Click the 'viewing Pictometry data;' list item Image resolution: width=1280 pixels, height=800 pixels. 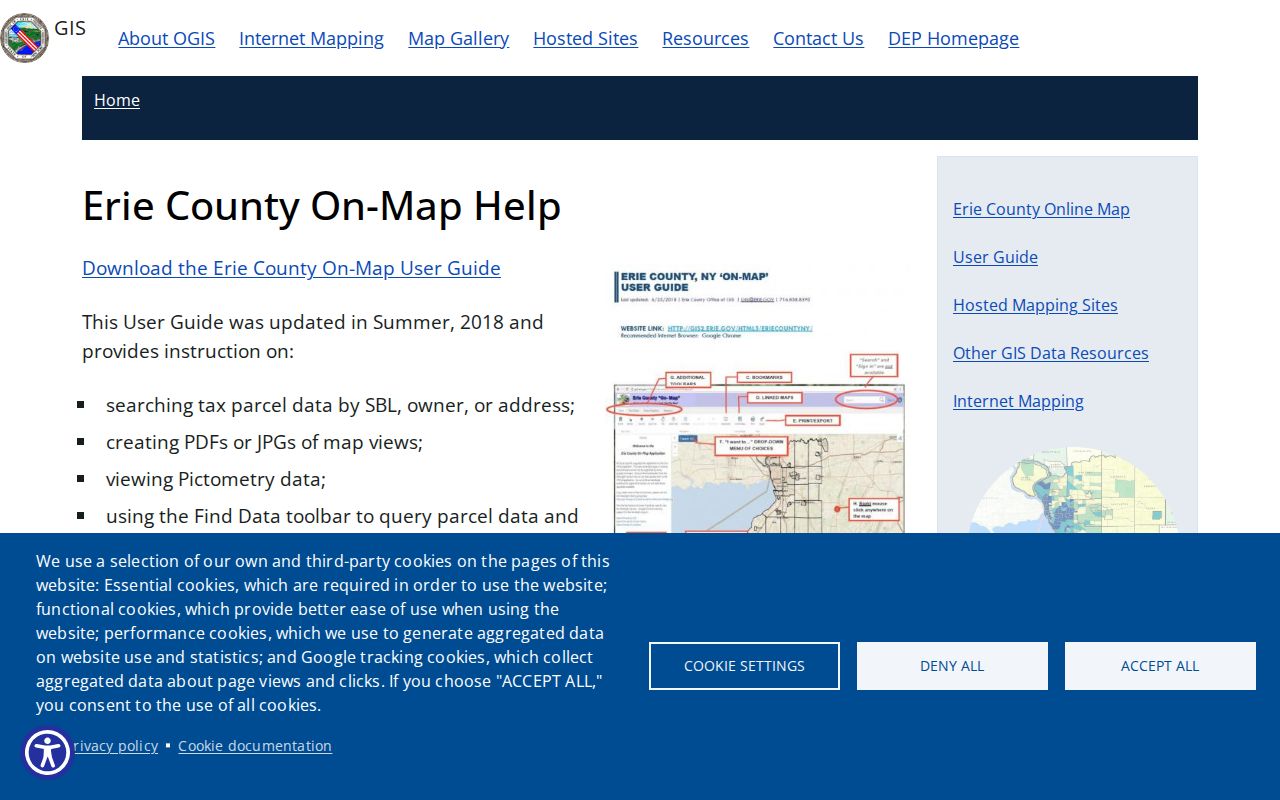[x=216, y=479]
